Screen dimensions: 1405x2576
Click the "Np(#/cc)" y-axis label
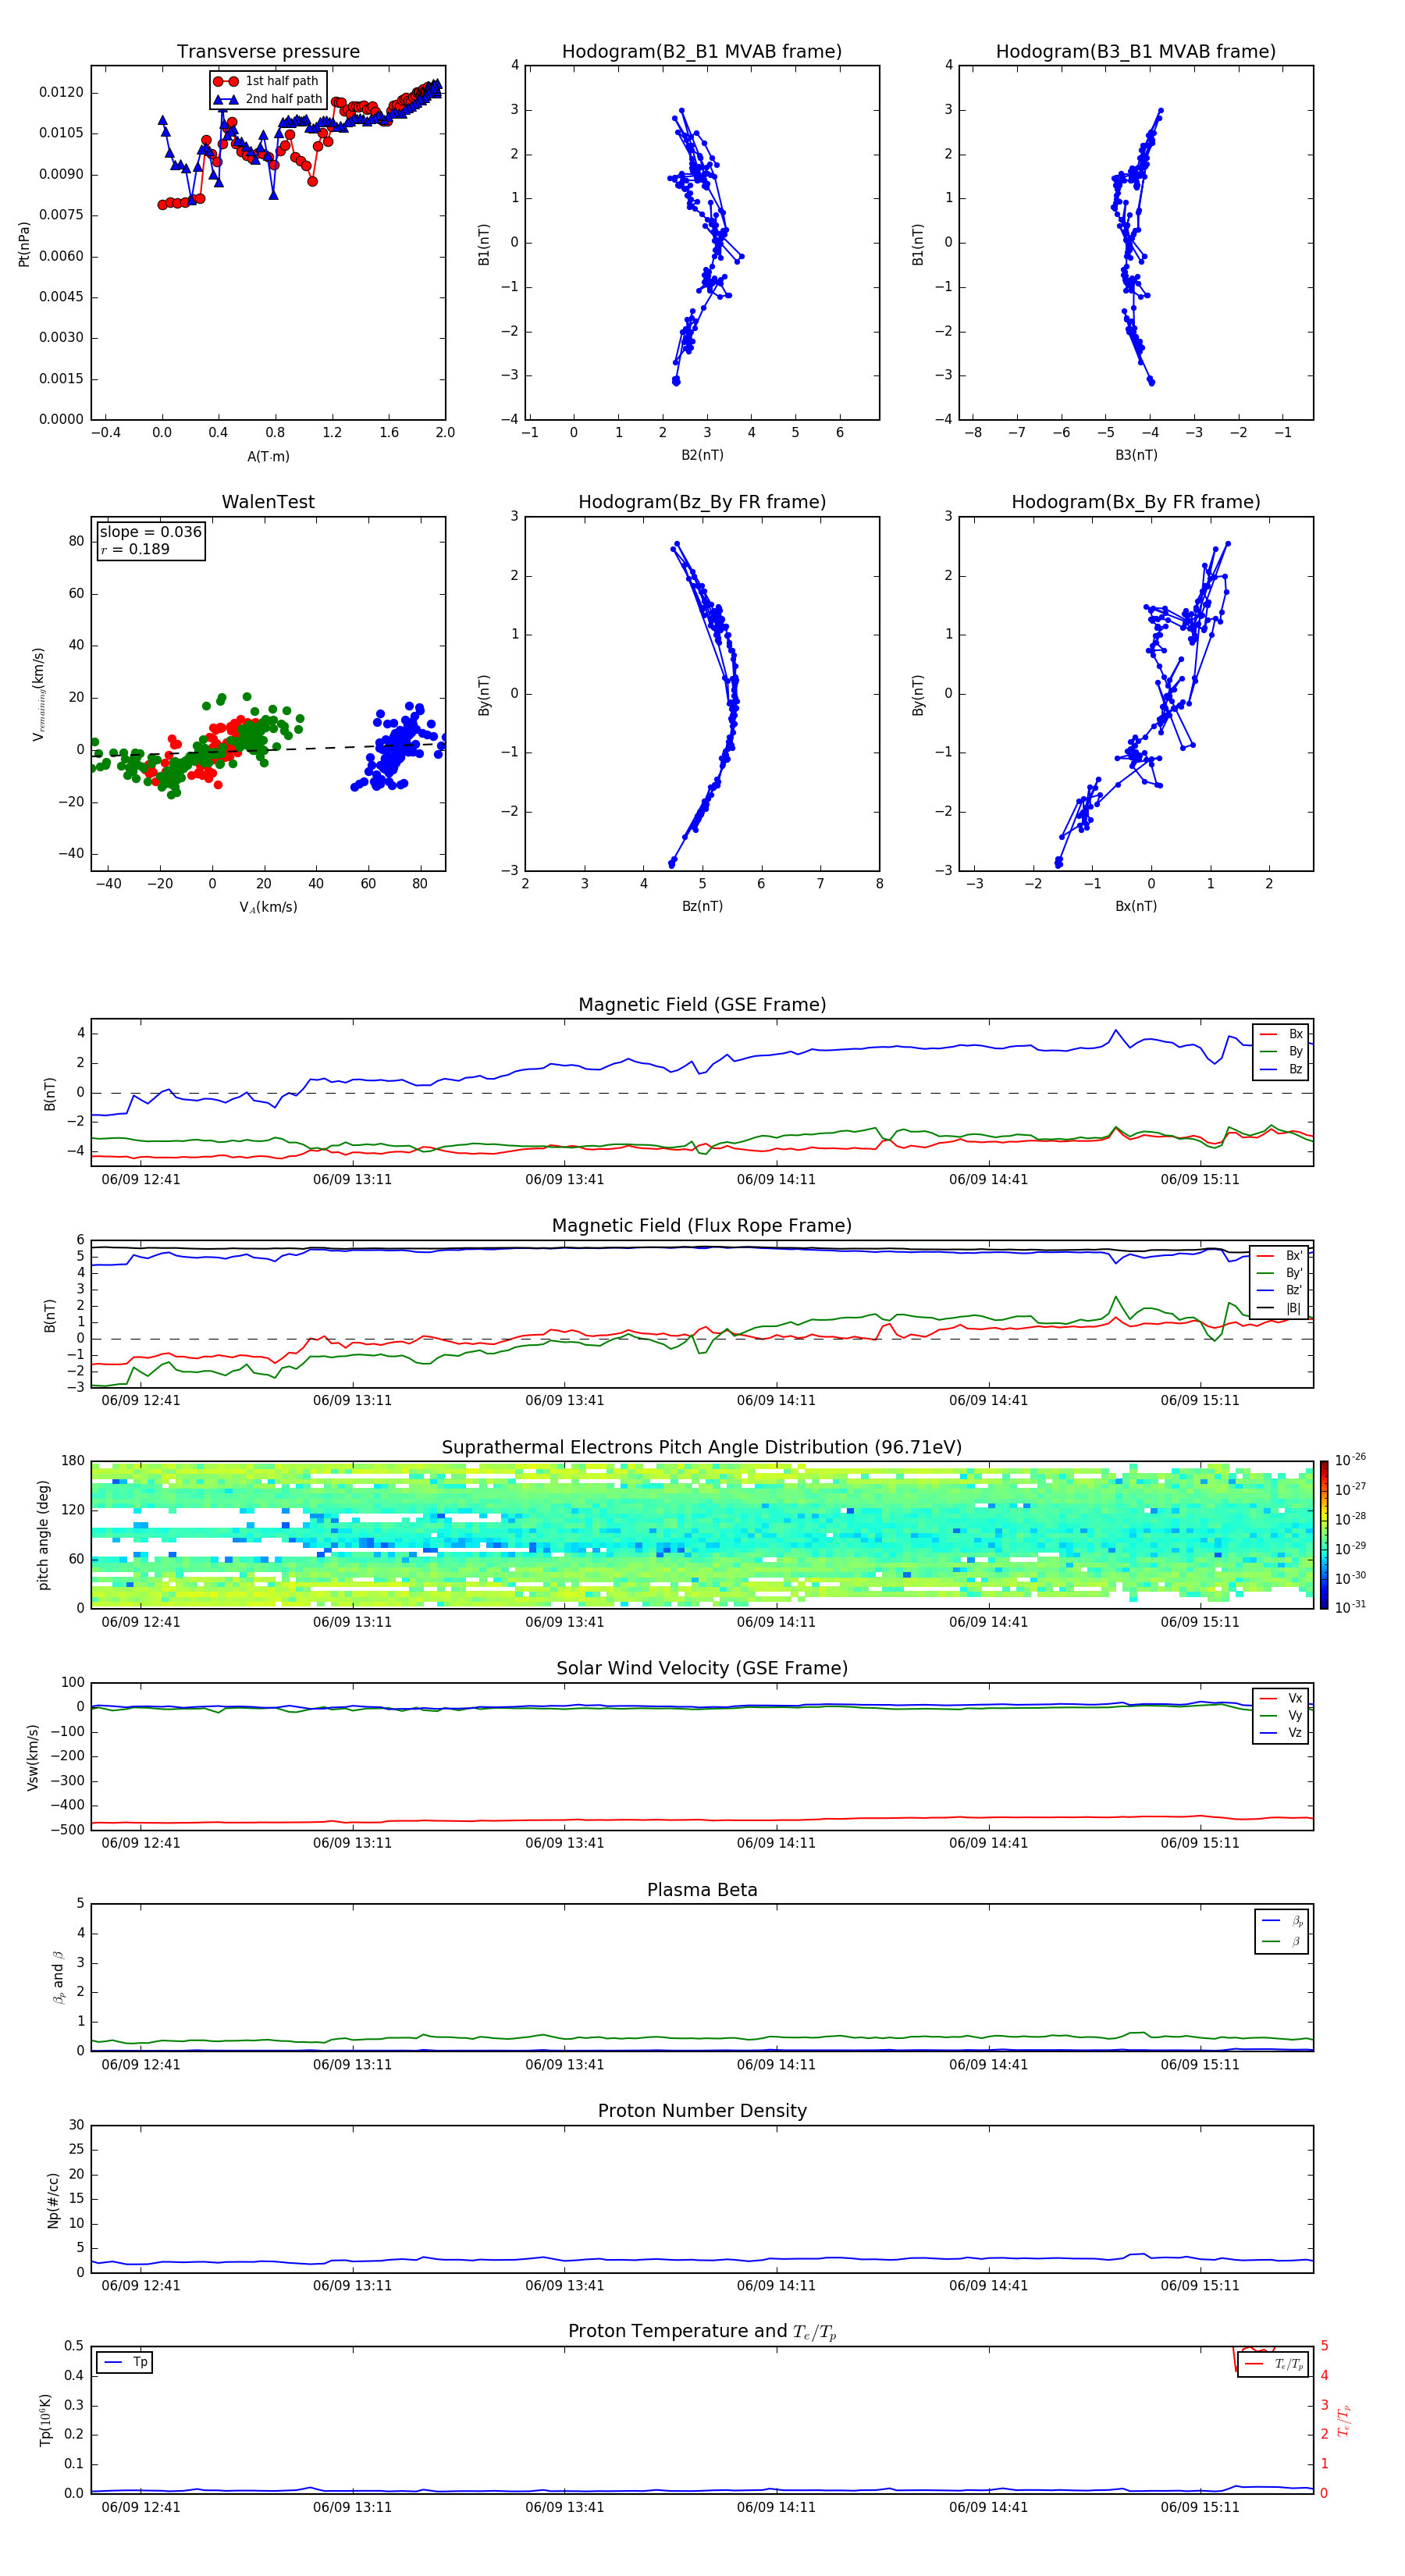click(53, 2200)
